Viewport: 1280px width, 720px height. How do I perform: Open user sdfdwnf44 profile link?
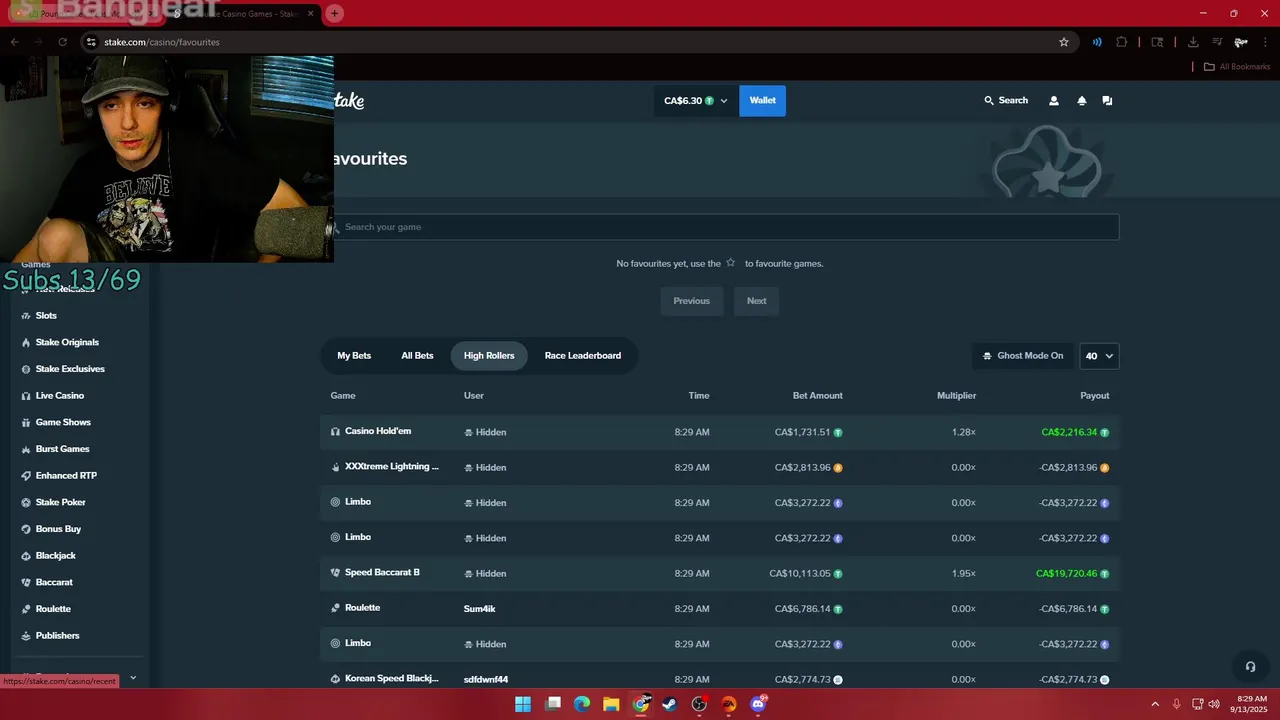point(486,680)
